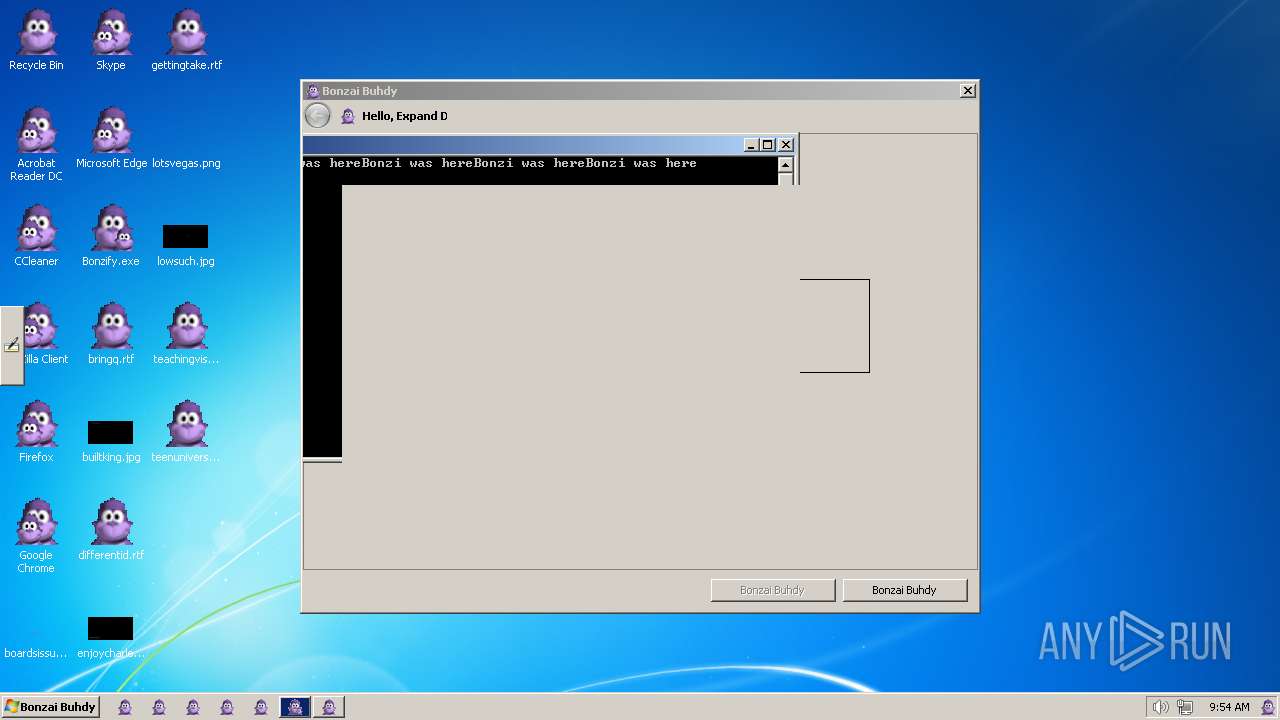Click the 9:54 AM taskbar clock
The image size is (1280, 720).
(x=1229, y=707)
